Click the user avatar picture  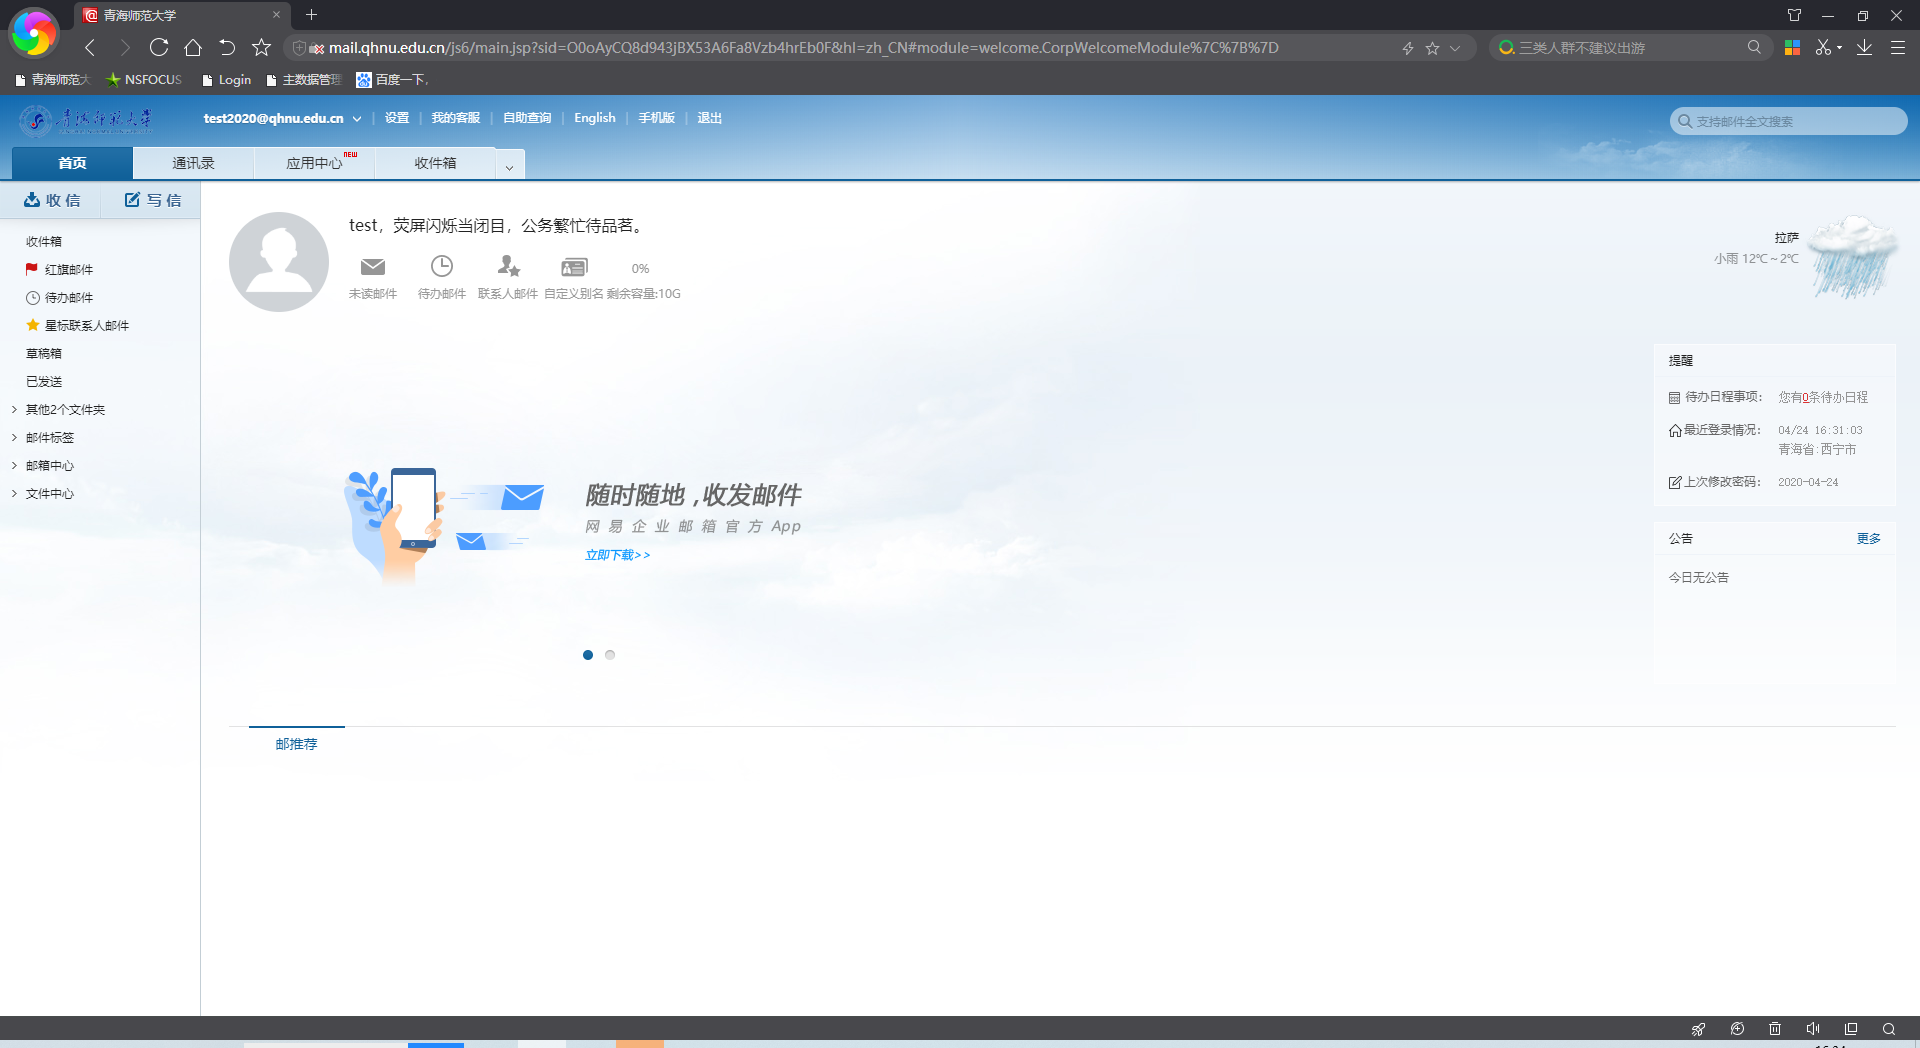point(279,262)
